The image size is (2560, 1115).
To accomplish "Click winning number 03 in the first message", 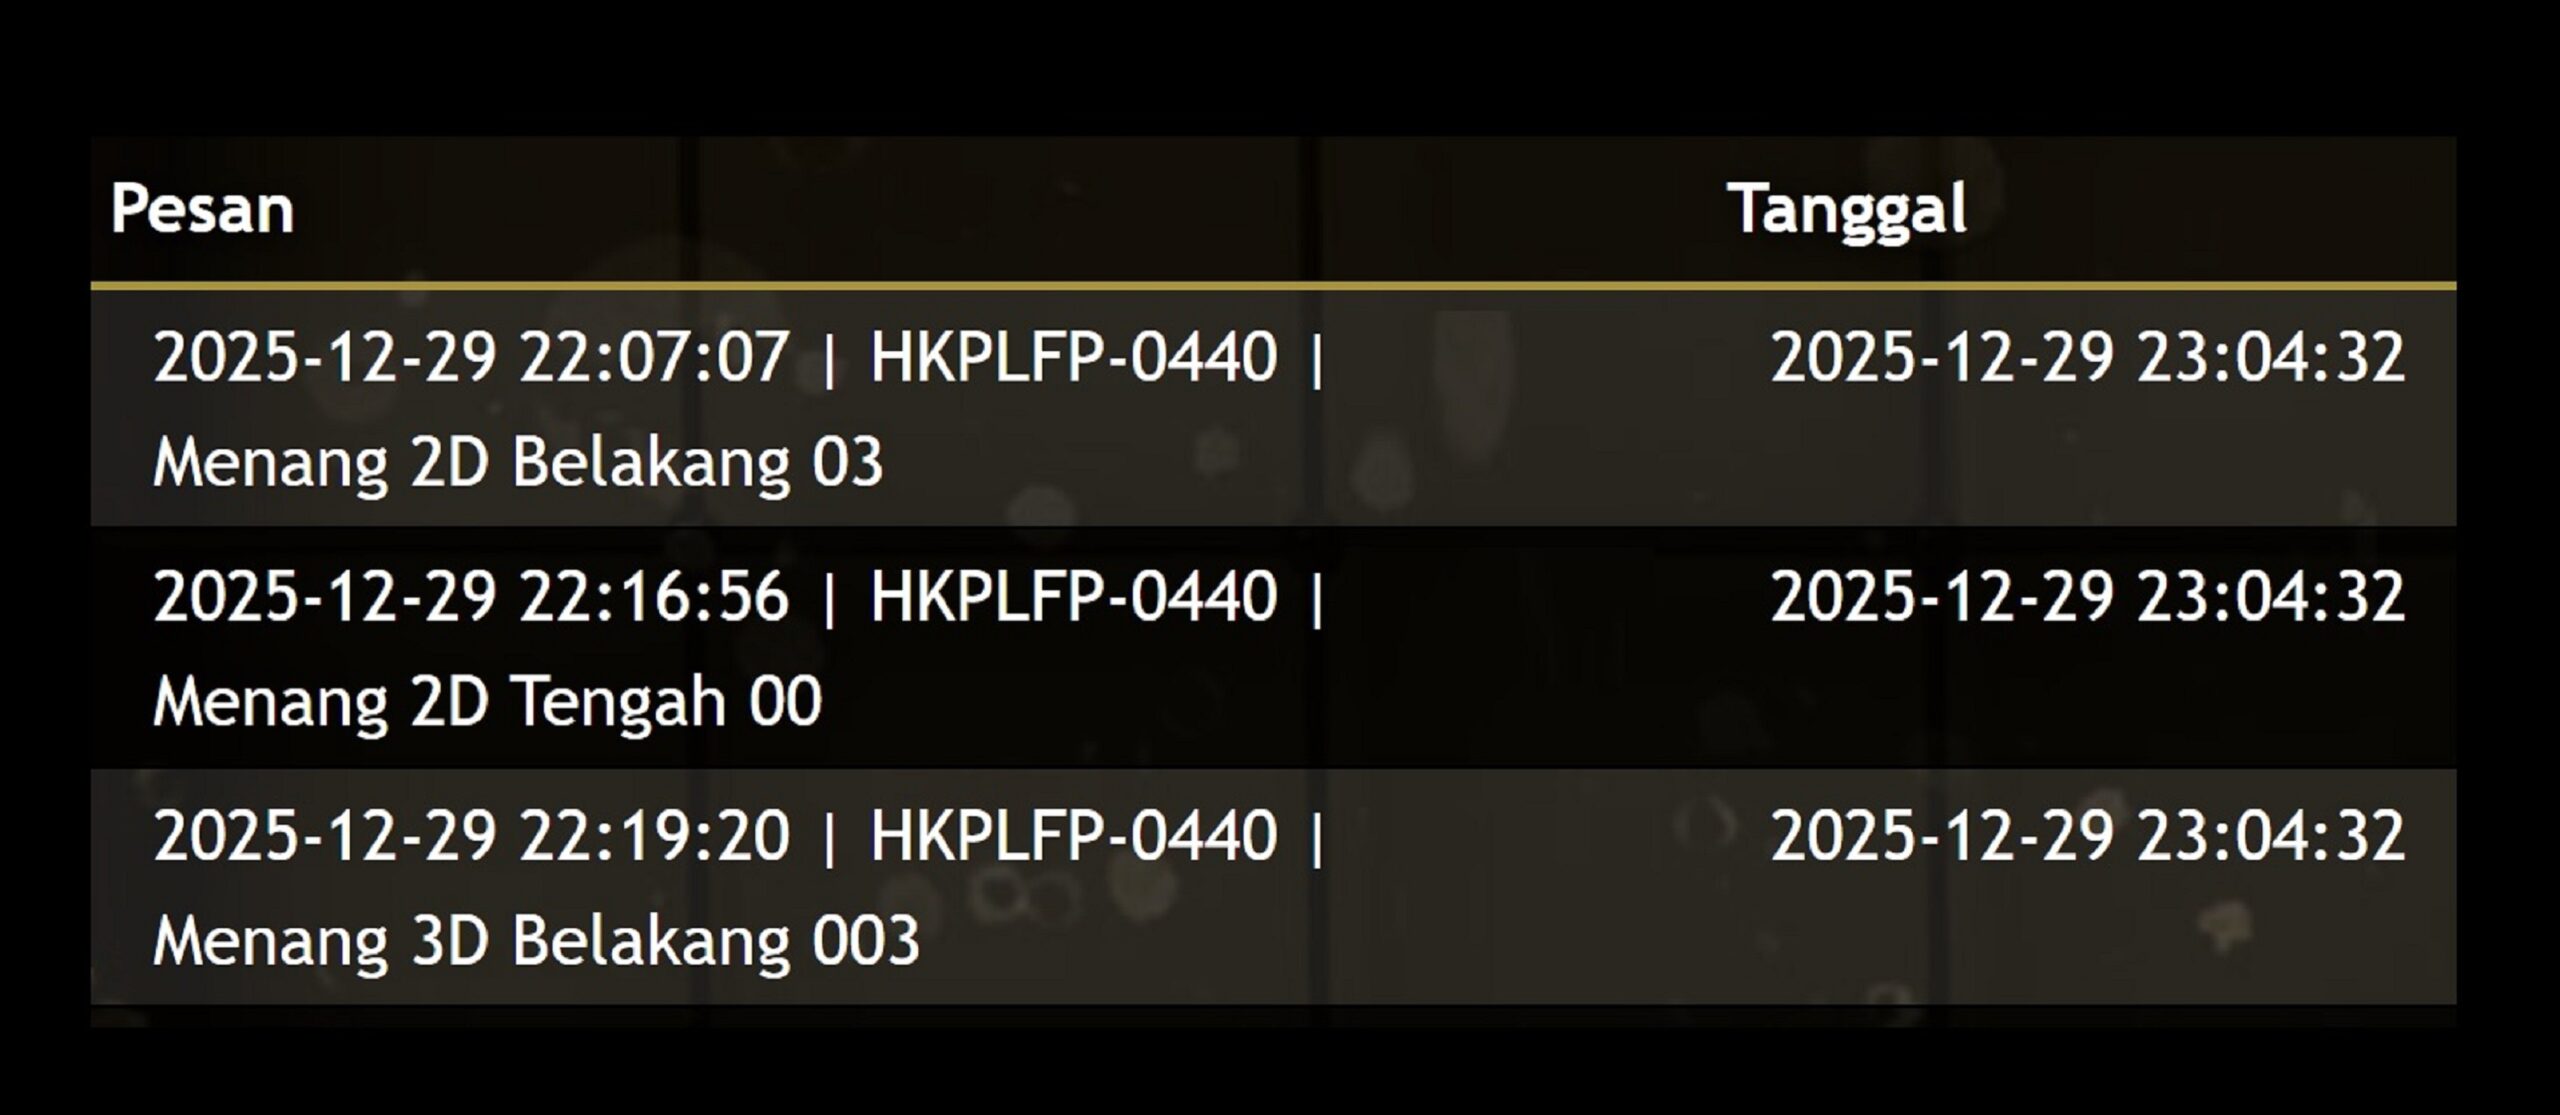I will tap(847, 462).
